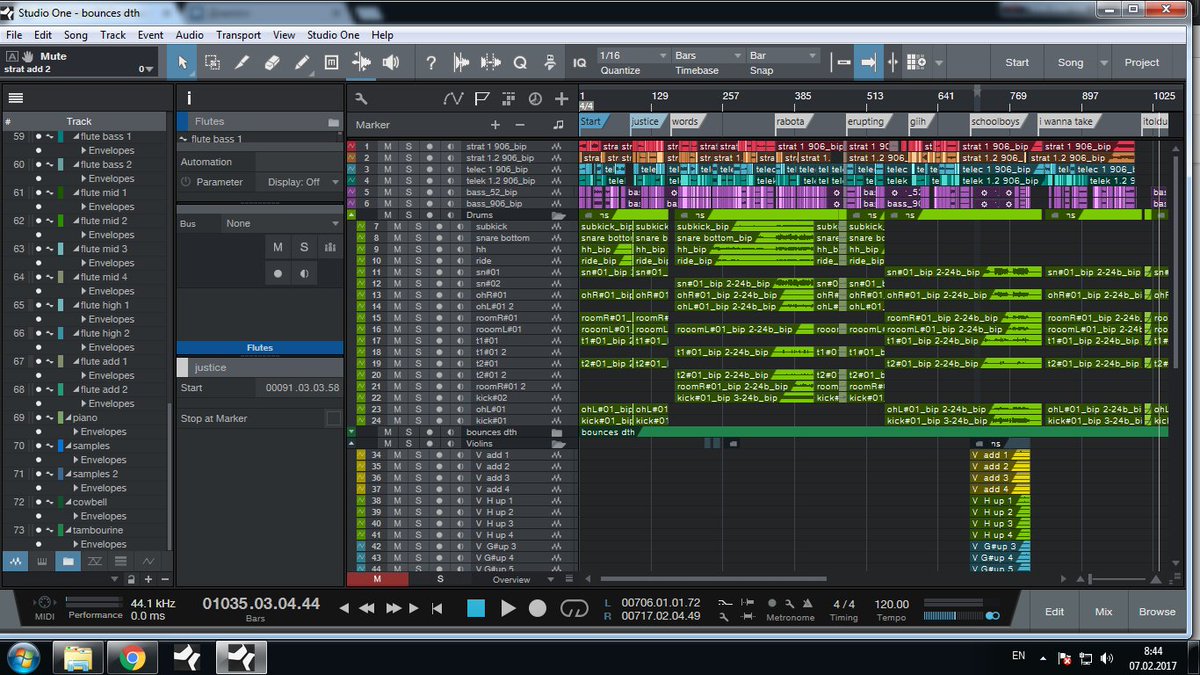Select the Arrow tool
Viewport: 1200px width, 675px height.
coord(182,63)
